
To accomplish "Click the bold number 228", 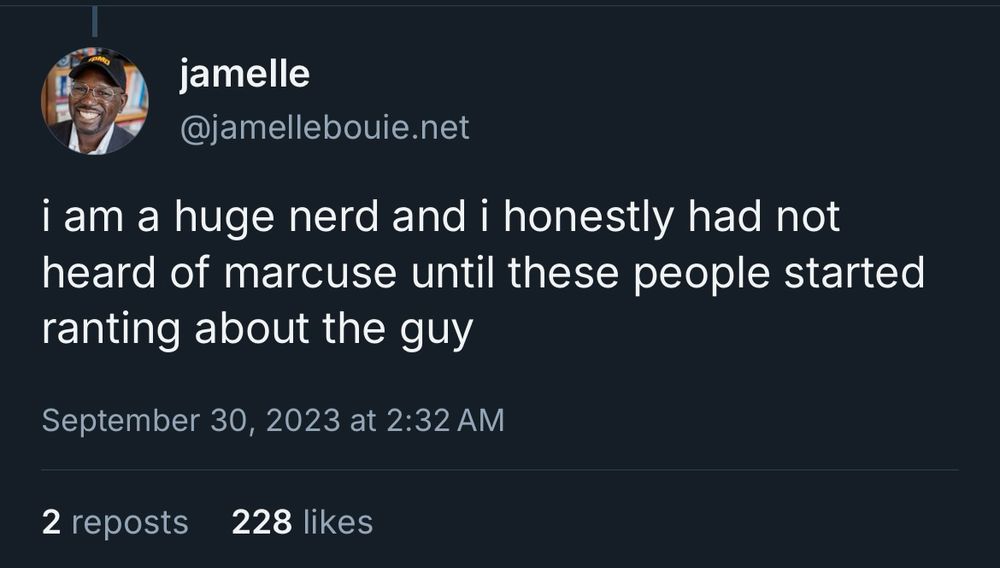I will click(x=261, y=522).
